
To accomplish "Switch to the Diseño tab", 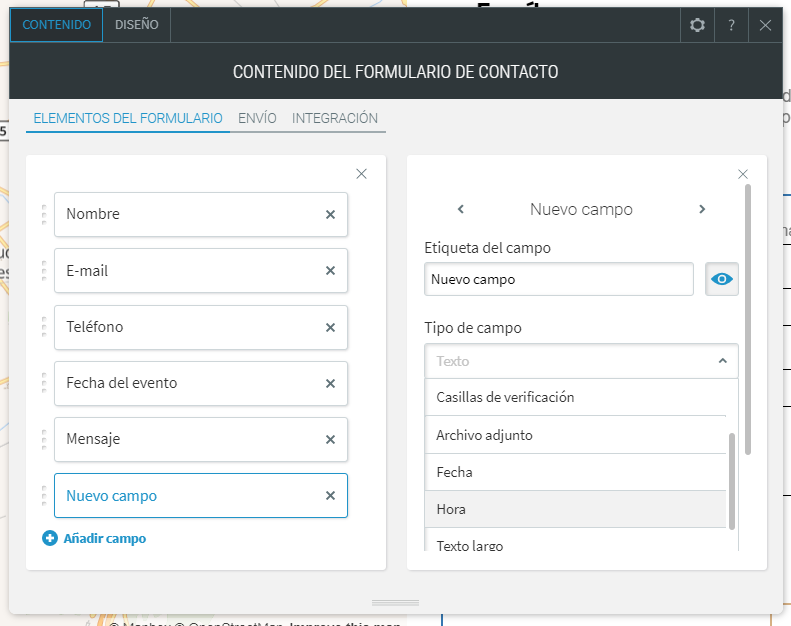I will pyautogui.click(x=137, y=25).
